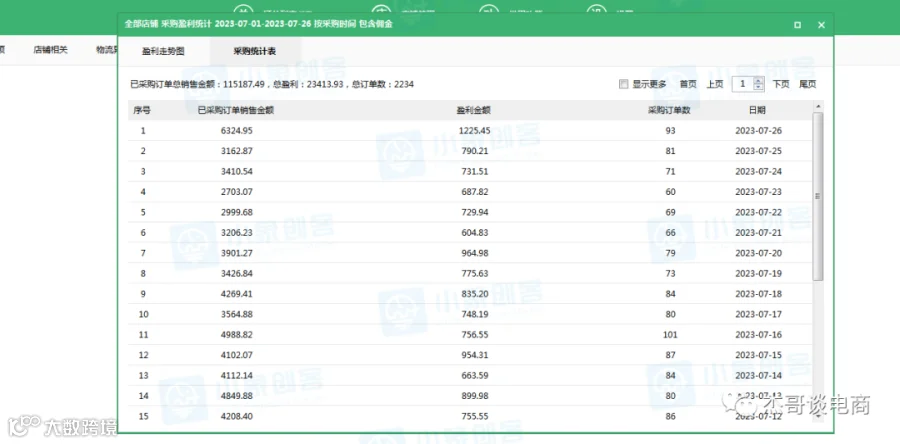The image size is (900, 444).
Task: Click scrollbar up arrow in table
Action: 818,106
